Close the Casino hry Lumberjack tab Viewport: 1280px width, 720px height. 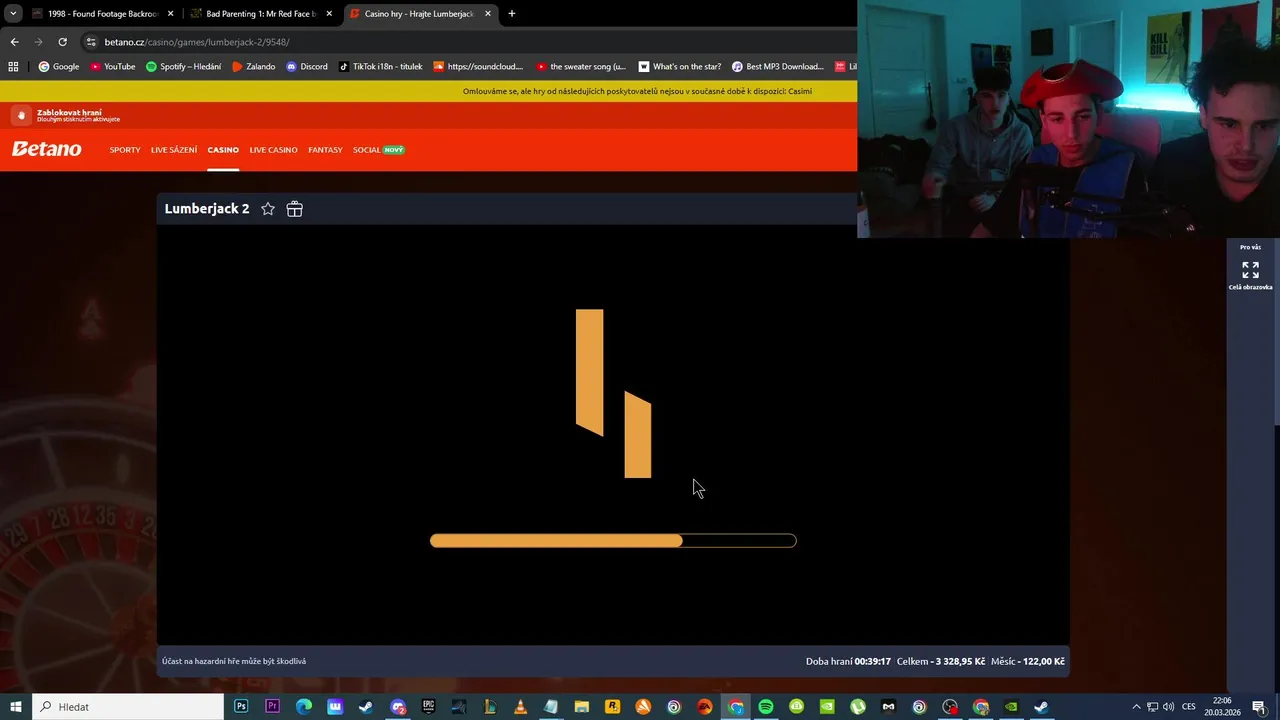point(488,14)
